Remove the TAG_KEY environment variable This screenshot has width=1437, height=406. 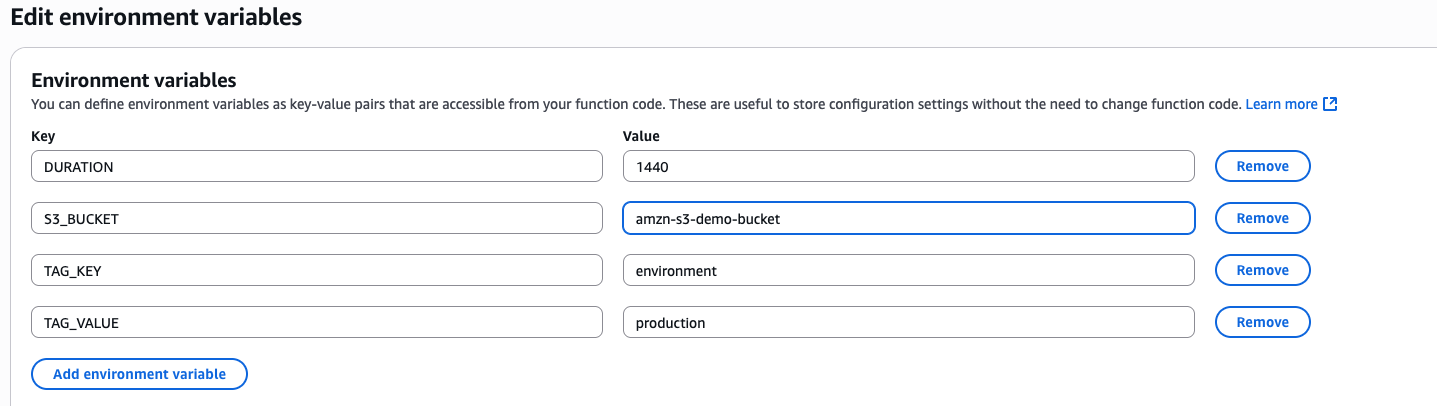(1262, 270)
